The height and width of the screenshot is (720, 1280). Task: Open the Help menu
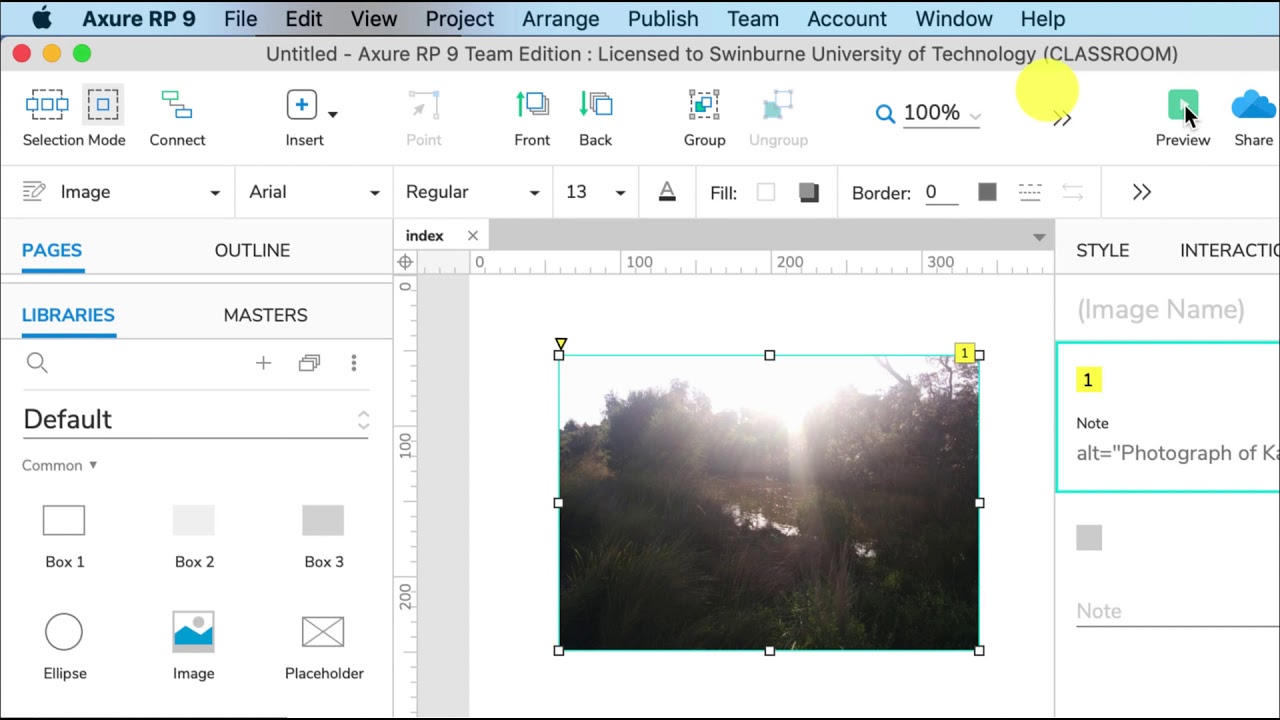coord(1043,19)
